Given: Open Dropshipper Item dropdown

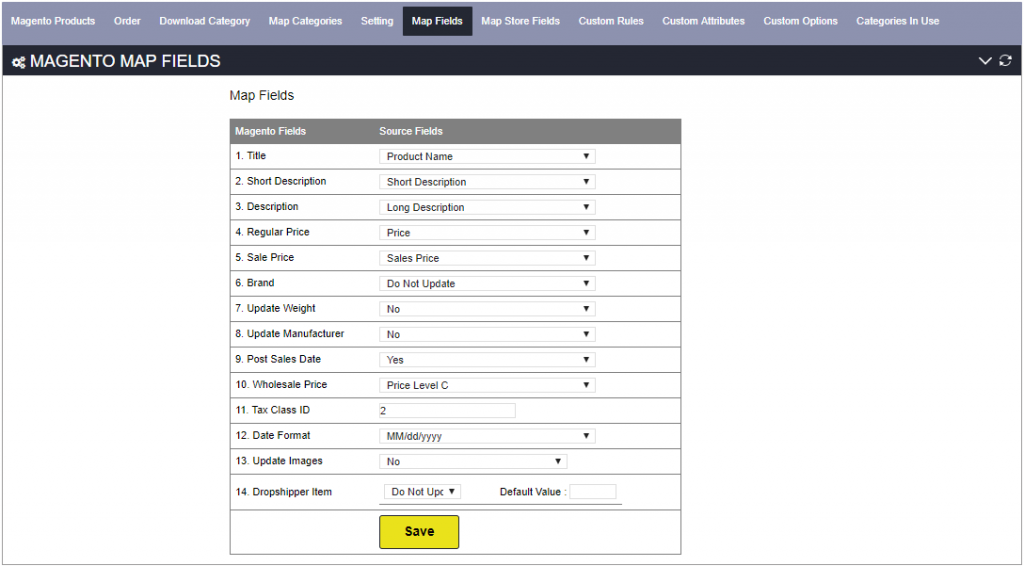Looking at the screenshot, I should tap(423, 492).
